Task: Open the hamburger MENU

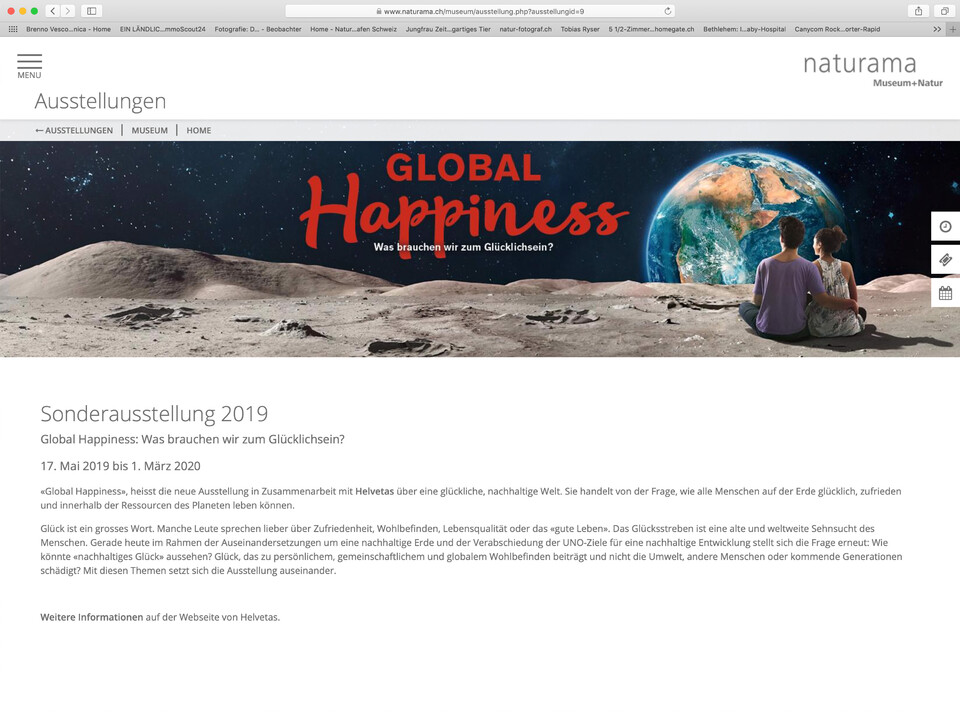Action: pos(29,65)
